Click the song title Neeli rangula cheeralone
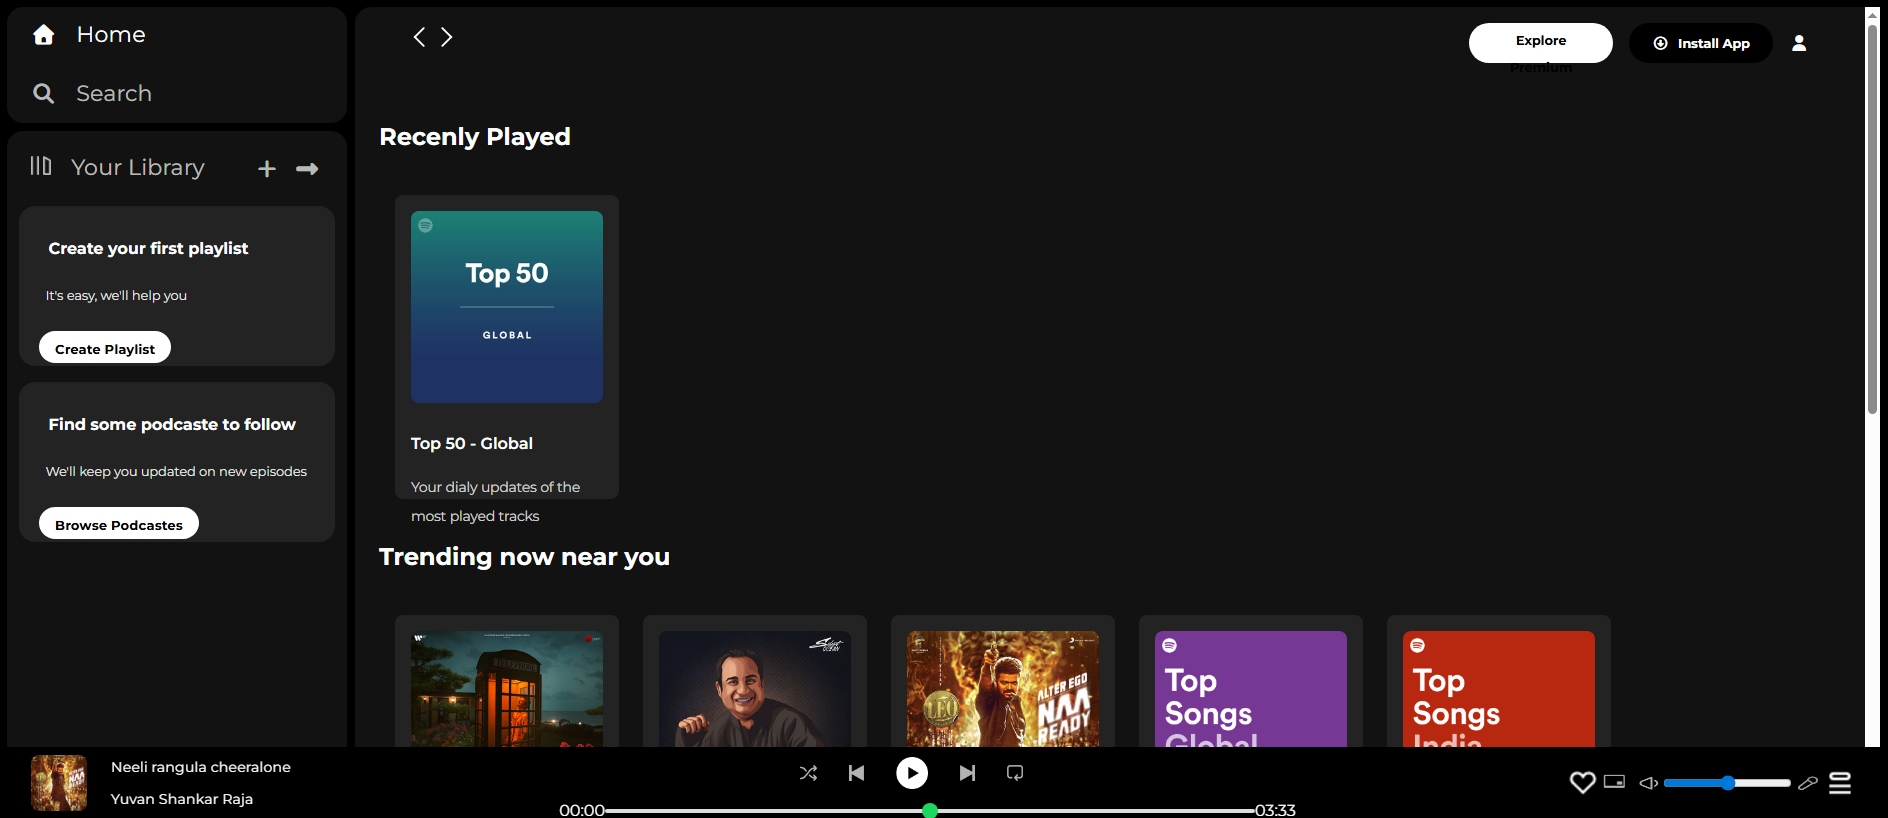Screen dimensions: 1888x818 click(201, 767)
